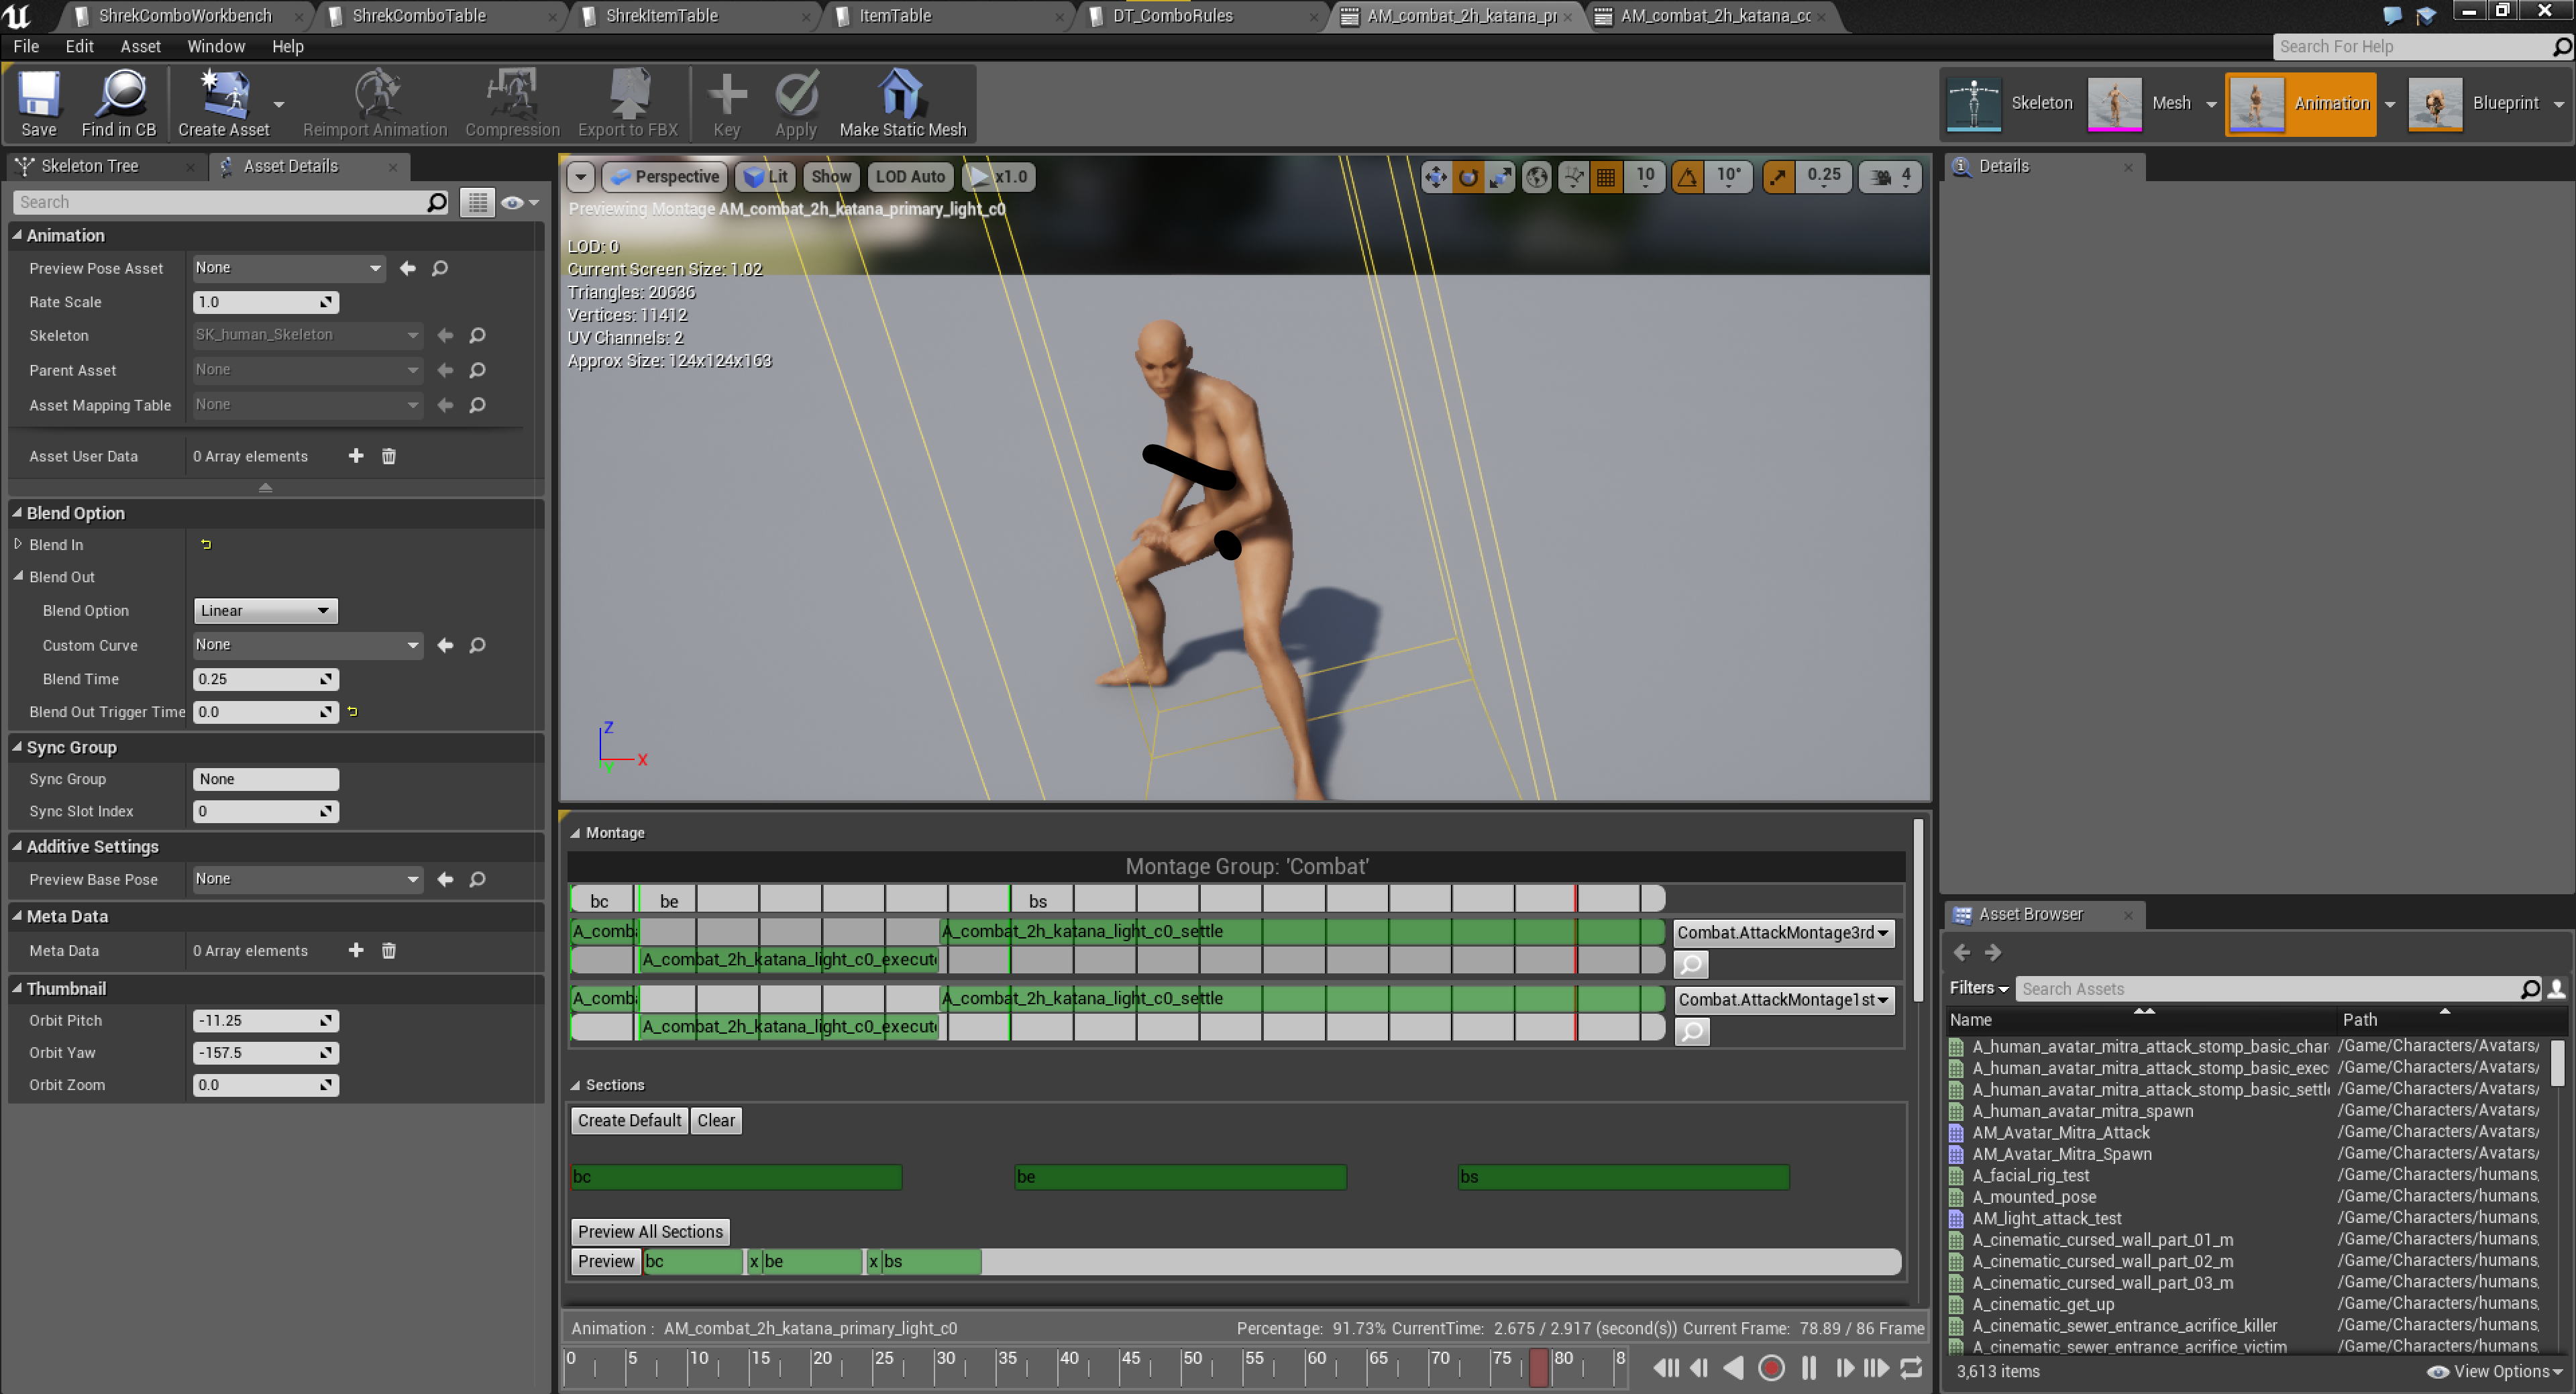This screenshot has width=2576, height=1394.
Task: Select the translate gizmo tool in viewport
Action: pos(1435,177)
